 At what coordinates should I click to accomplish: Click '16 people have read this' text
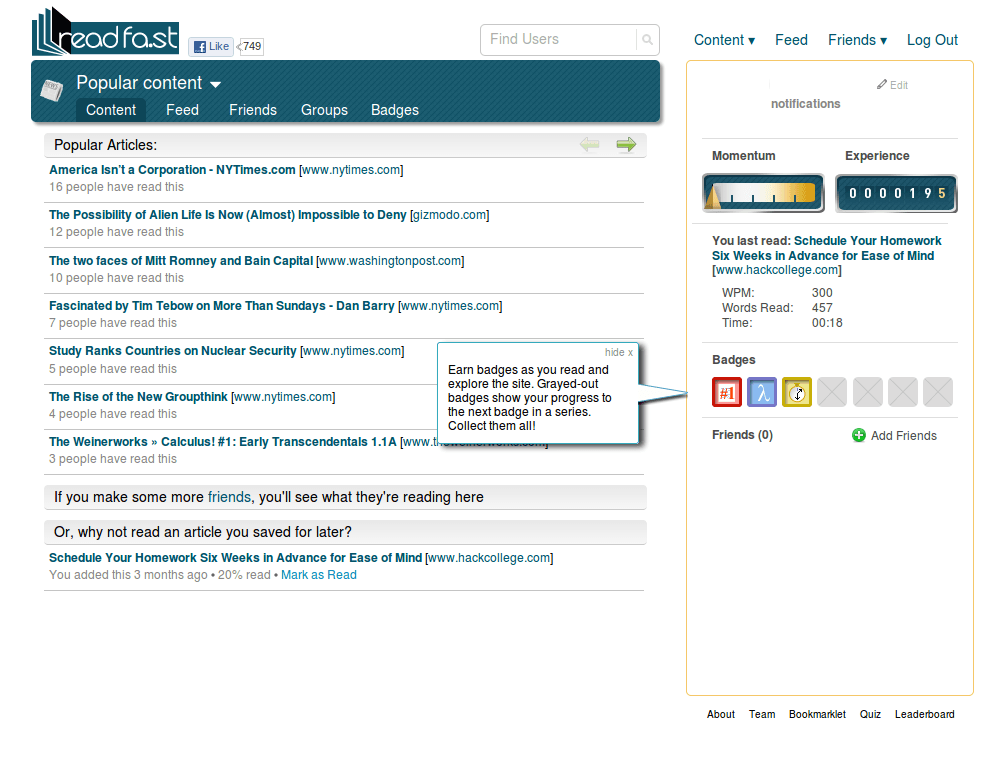click(x=116, y=186)
